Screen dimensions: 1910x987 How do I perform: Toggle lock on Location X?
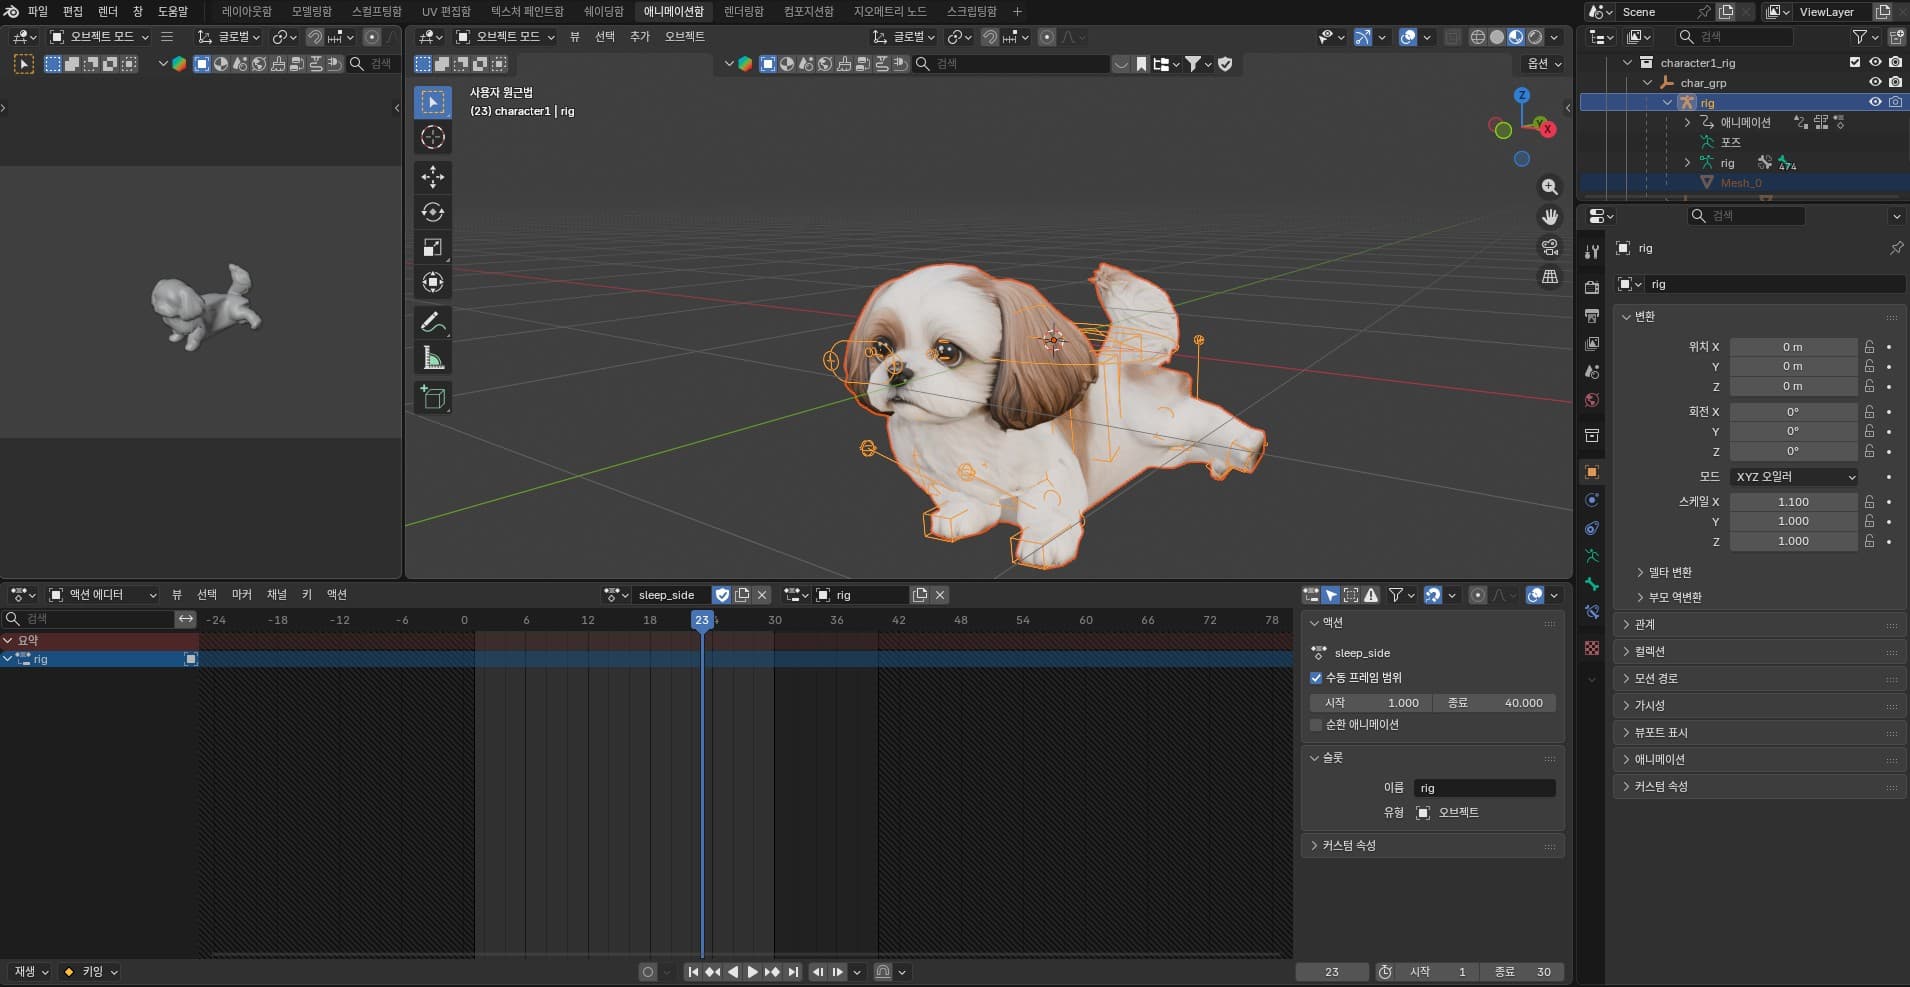tap(1869, 347)
